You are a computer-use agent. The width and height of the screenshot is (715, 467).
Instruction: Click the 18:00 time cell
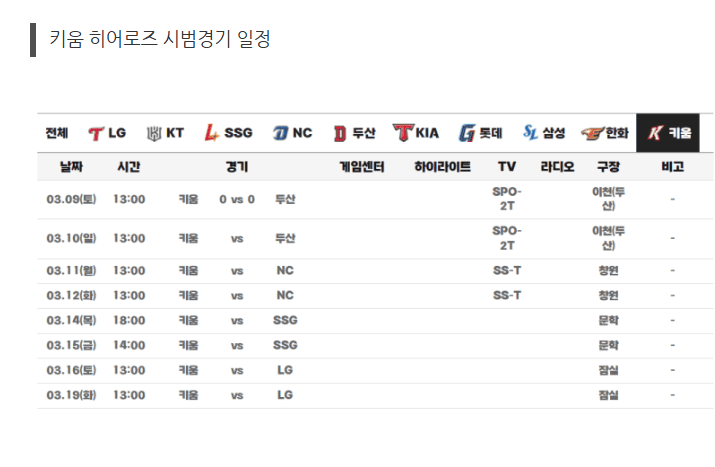129,321
